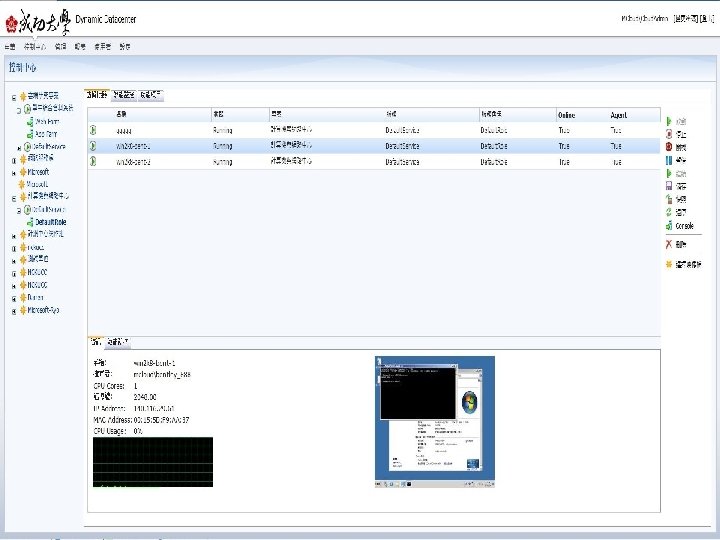Click the blue pause bars icon
Screen dimensions: 720x540
(x=669, y=160)
